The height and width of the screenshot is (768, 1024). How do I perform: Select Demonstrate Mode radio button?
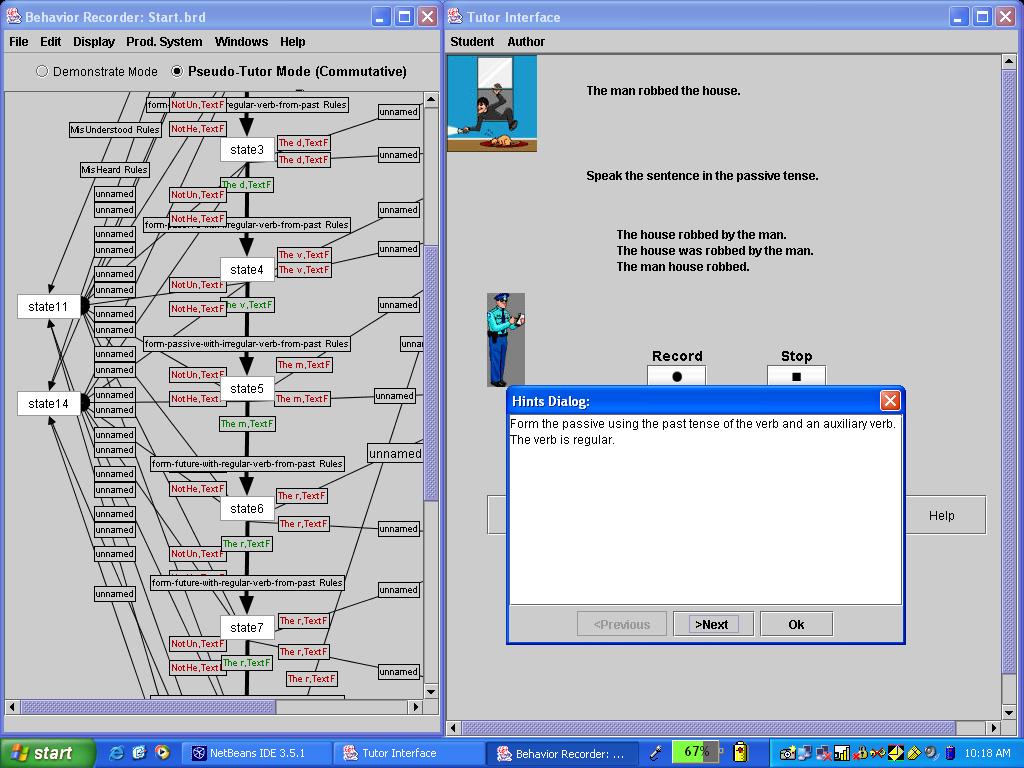[x=42, y=71]
